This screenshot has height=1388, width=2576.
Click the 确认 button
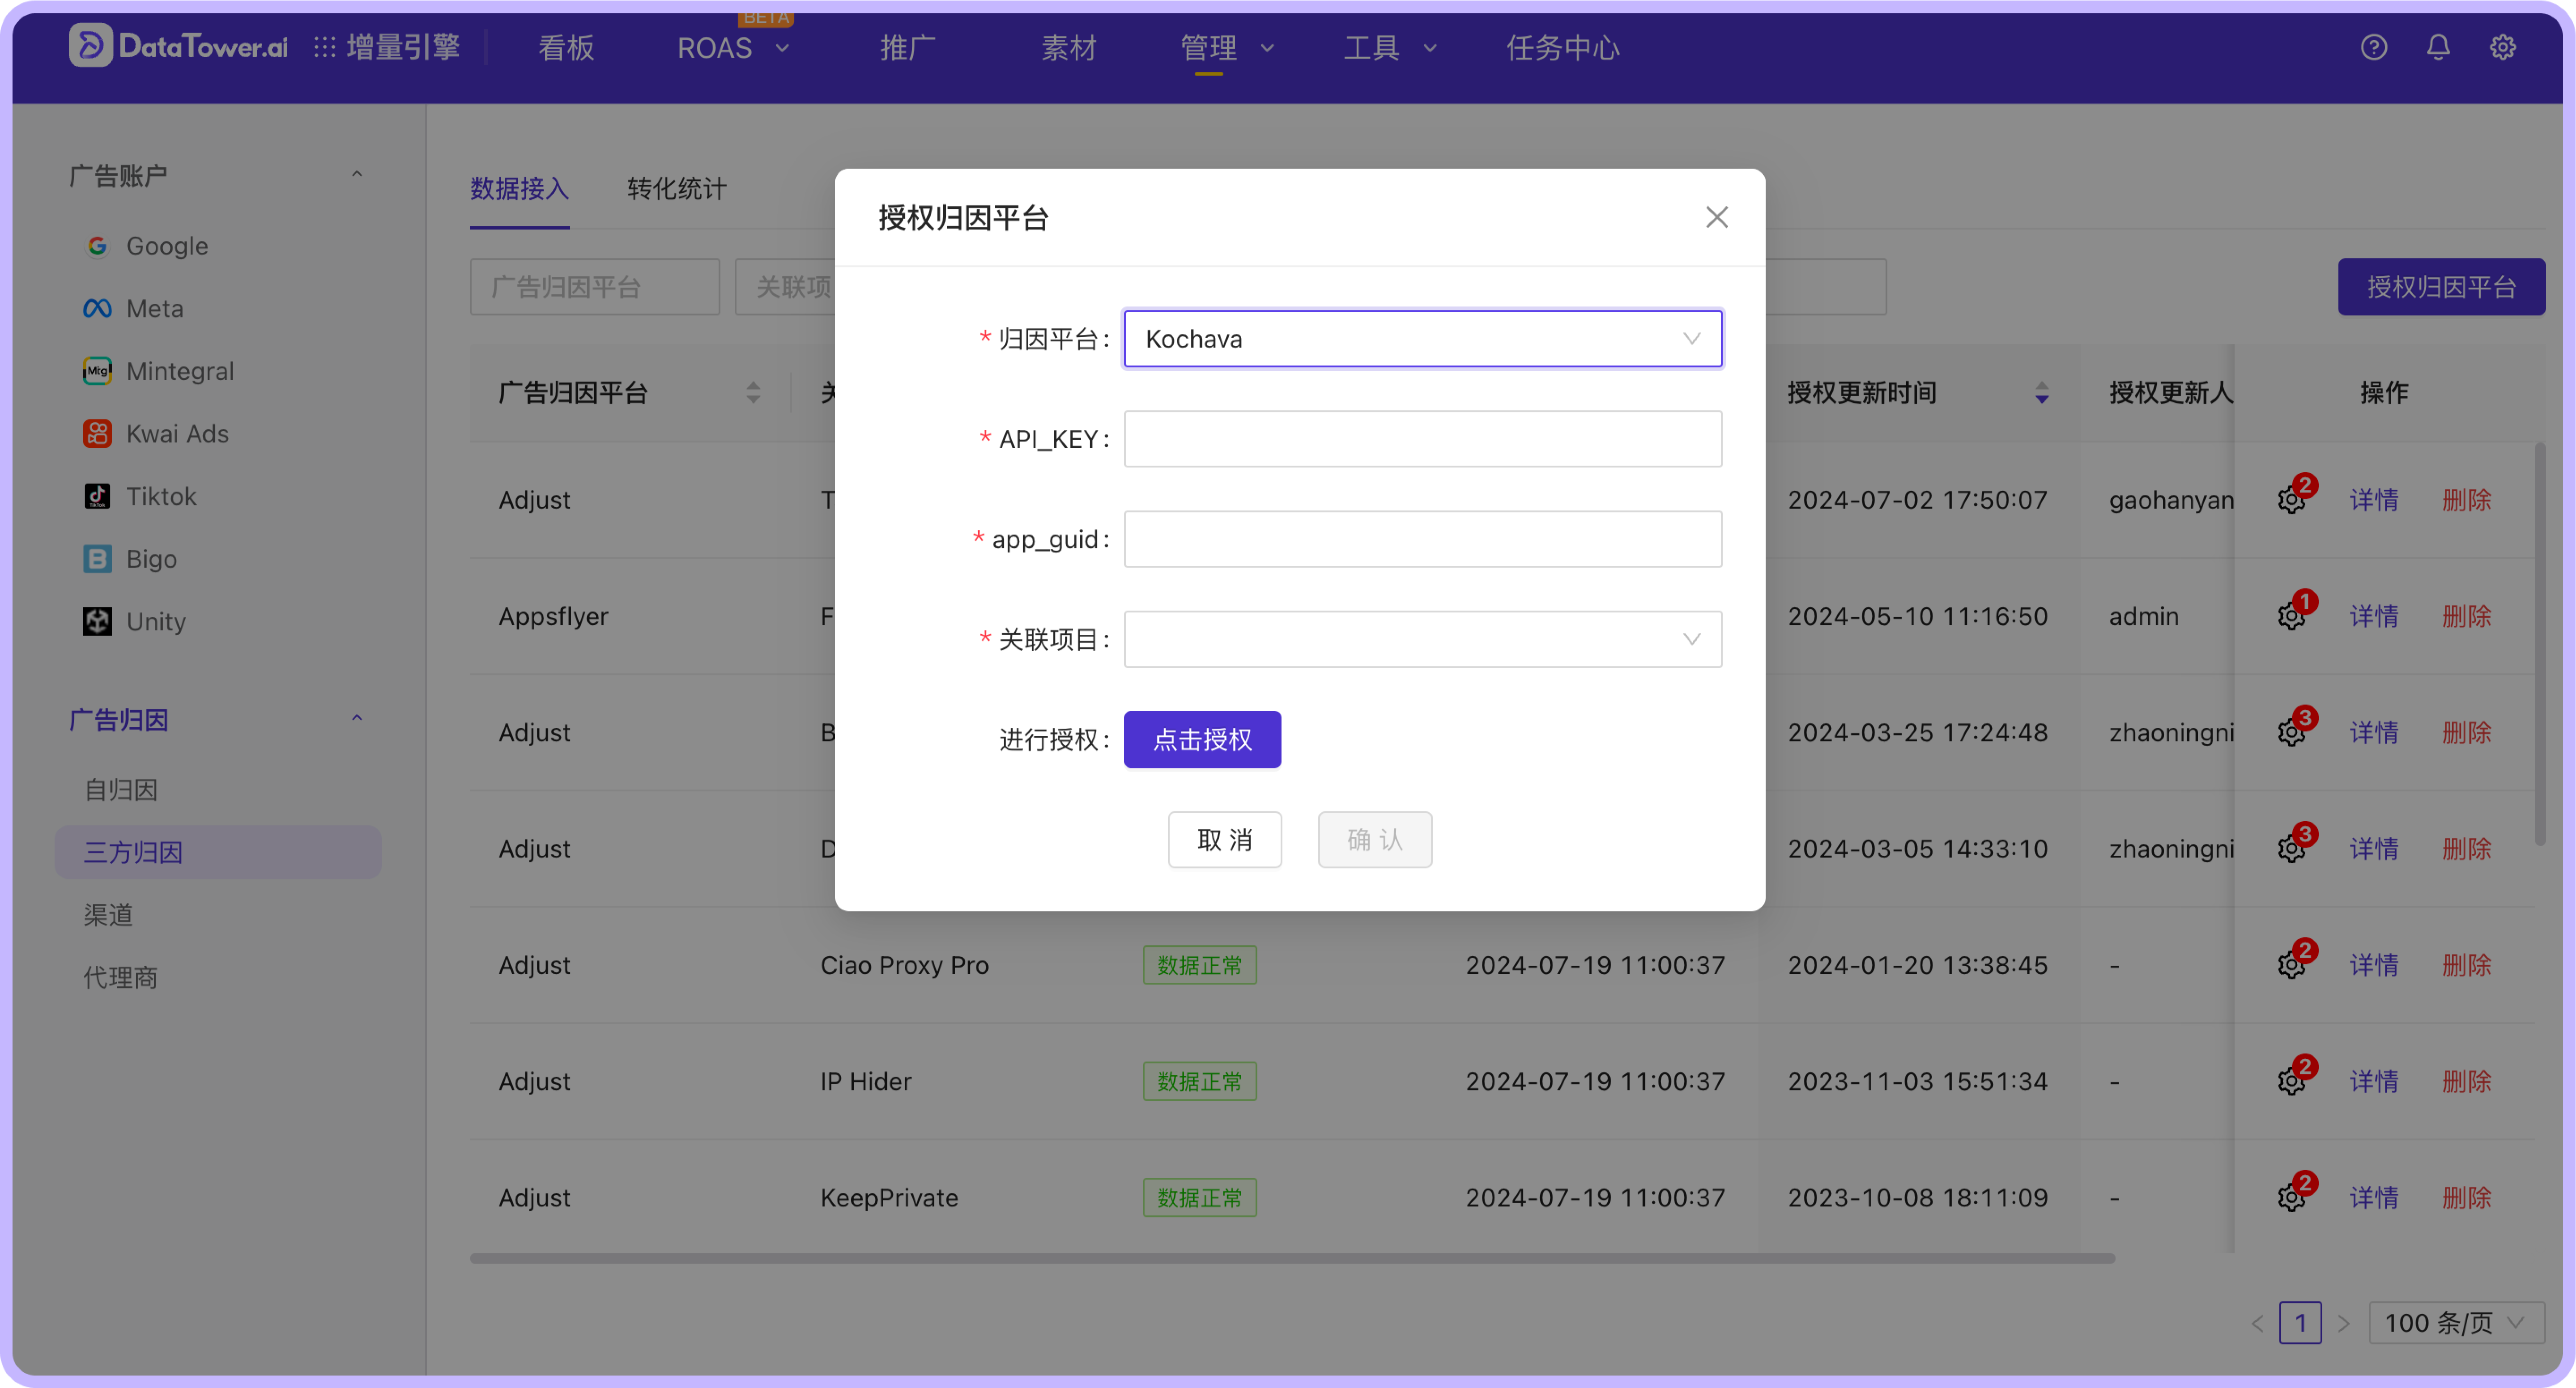(1374, 839)
